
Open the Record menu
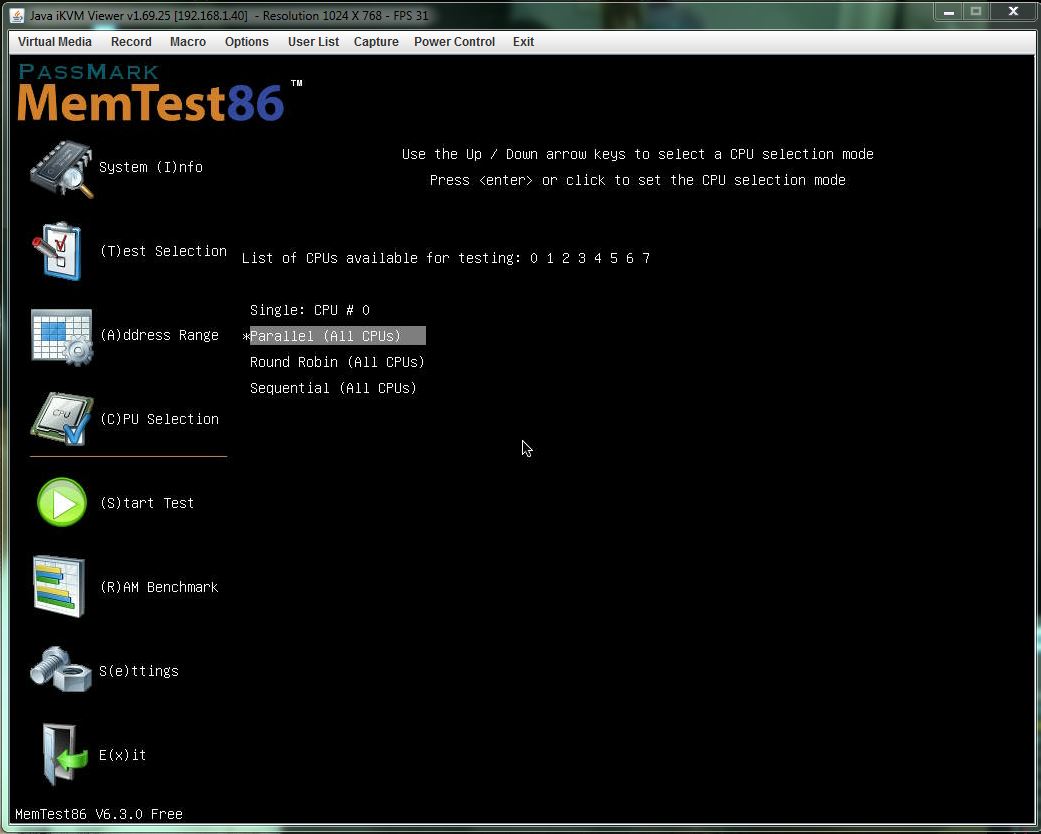(131, 42)
